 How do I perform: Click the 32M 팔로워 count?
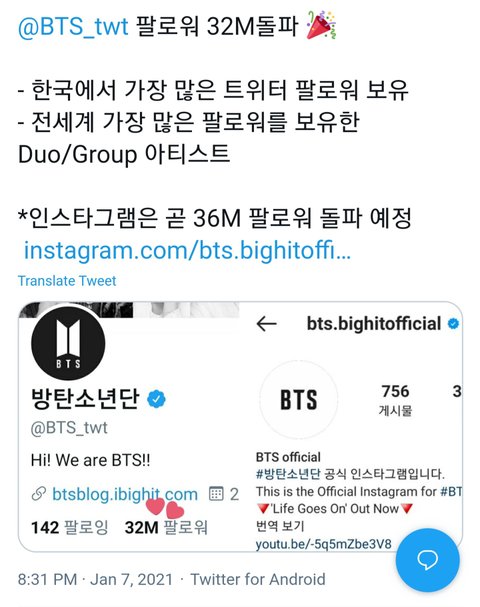coord(166,527)
